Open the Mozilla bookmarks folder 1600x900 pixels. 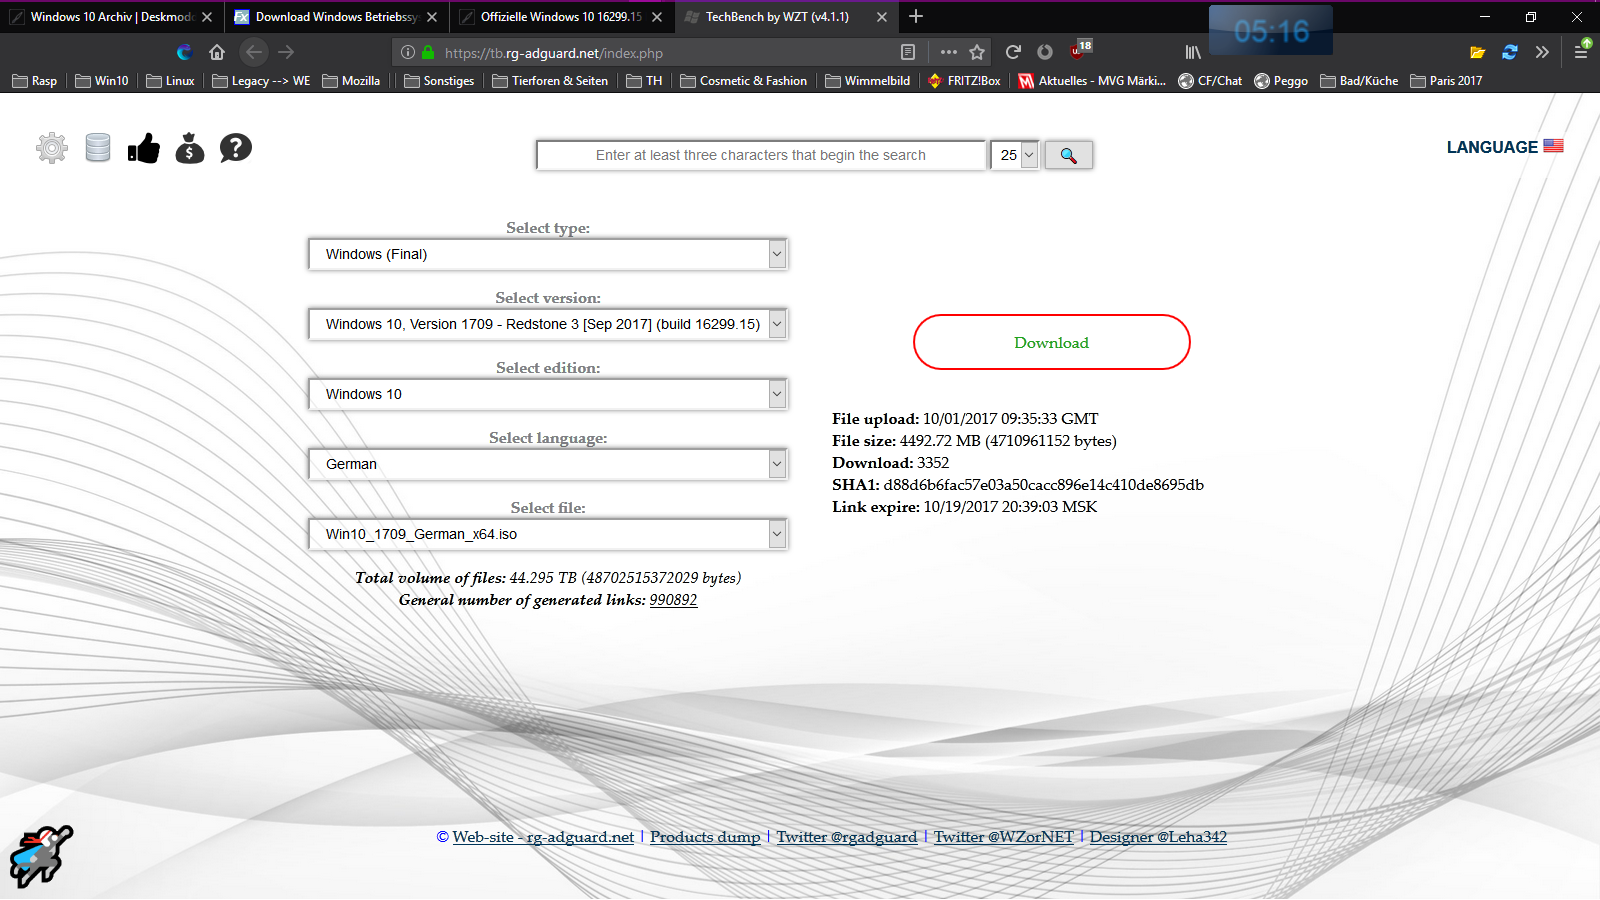point(351,81)
